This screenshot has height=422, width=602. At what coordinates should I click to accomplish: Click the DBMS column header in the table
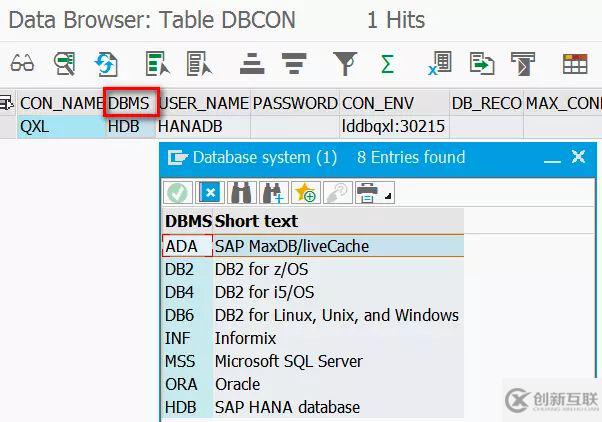click(131, 103)
